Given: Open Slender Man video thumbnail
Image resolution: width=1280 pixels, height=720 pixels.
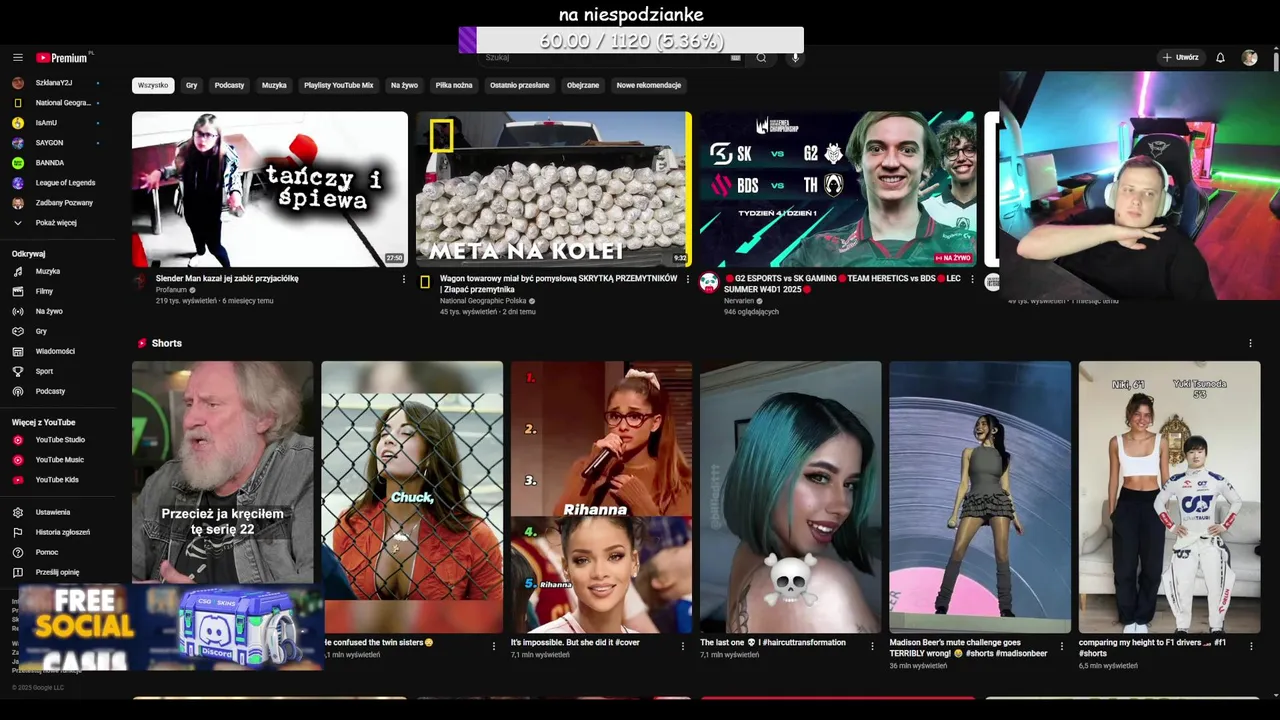Looking at the screenshot, I should tap(270, 189).
